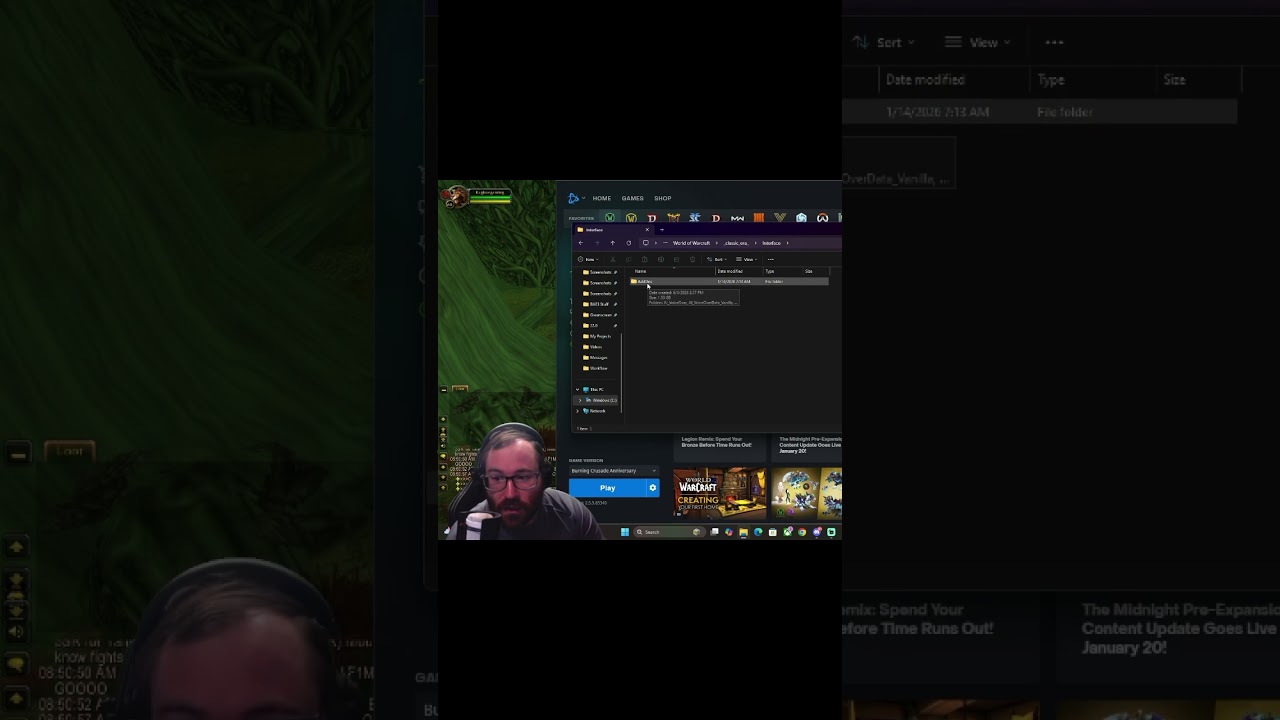Expand the Network tree node
Viewport: 1280px width, 720px height.
pos(578,411)
